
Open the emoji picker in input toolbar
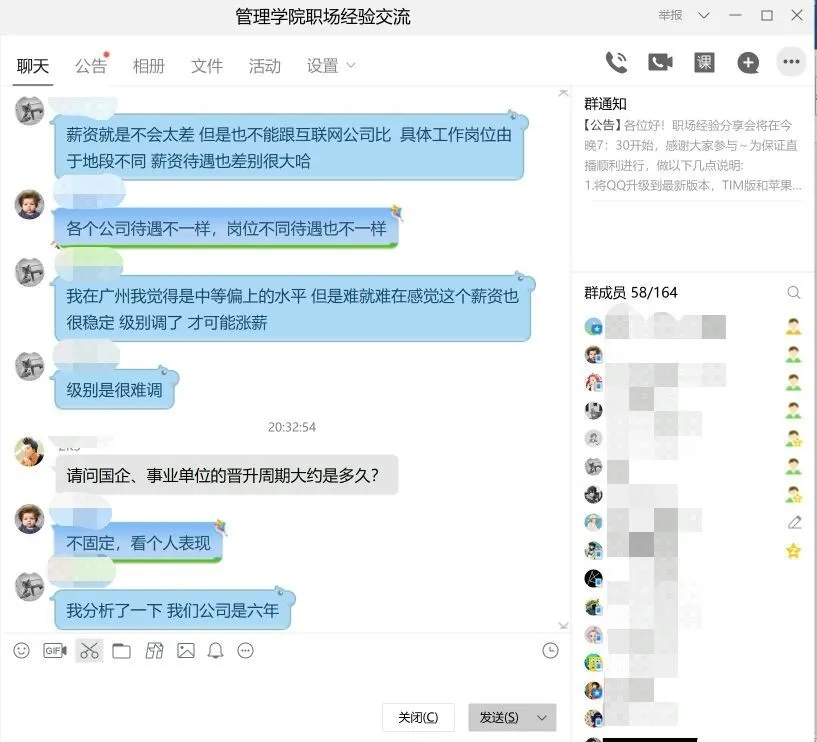22,651
